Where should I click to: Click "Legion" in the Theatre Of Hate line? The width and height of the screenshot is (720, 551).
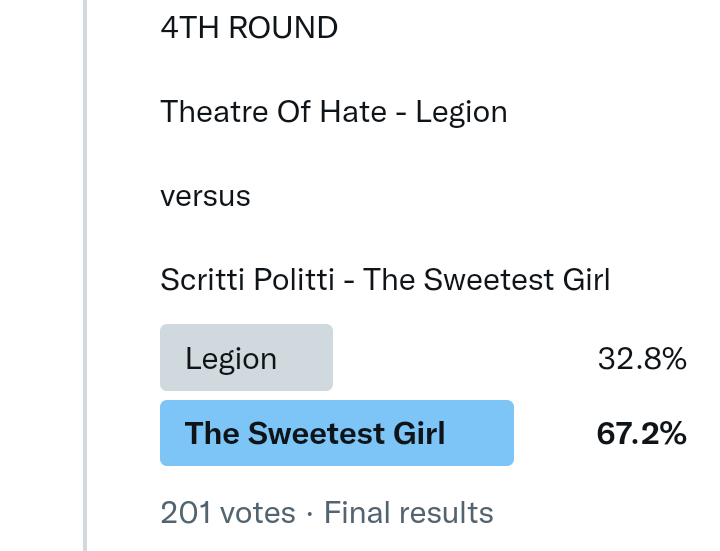click(461, 112)
